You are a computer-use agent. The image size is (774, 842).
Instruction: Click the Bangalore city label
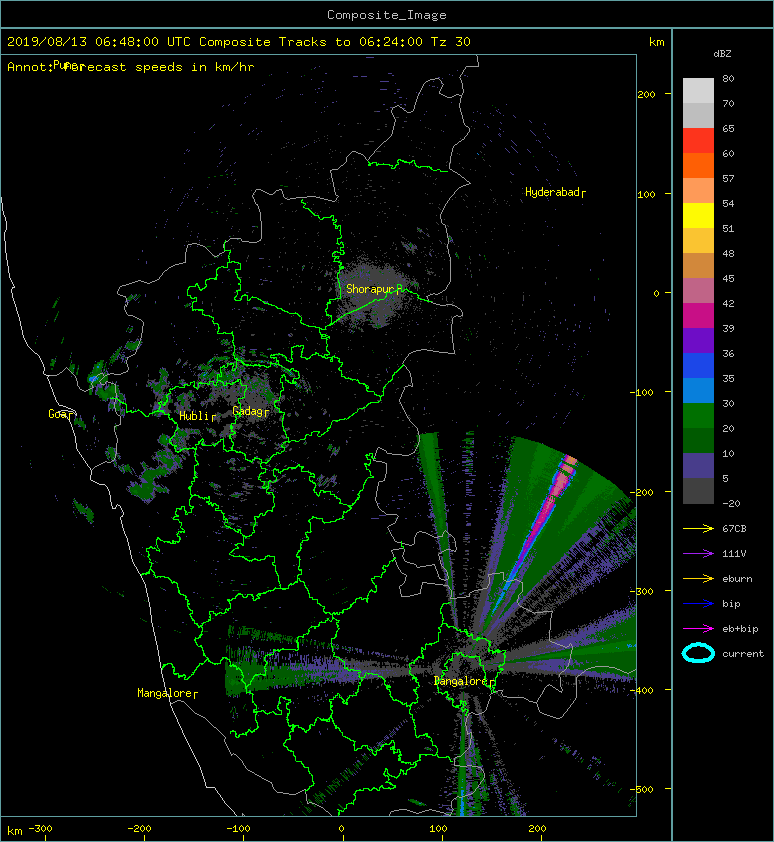click(460, 681)
